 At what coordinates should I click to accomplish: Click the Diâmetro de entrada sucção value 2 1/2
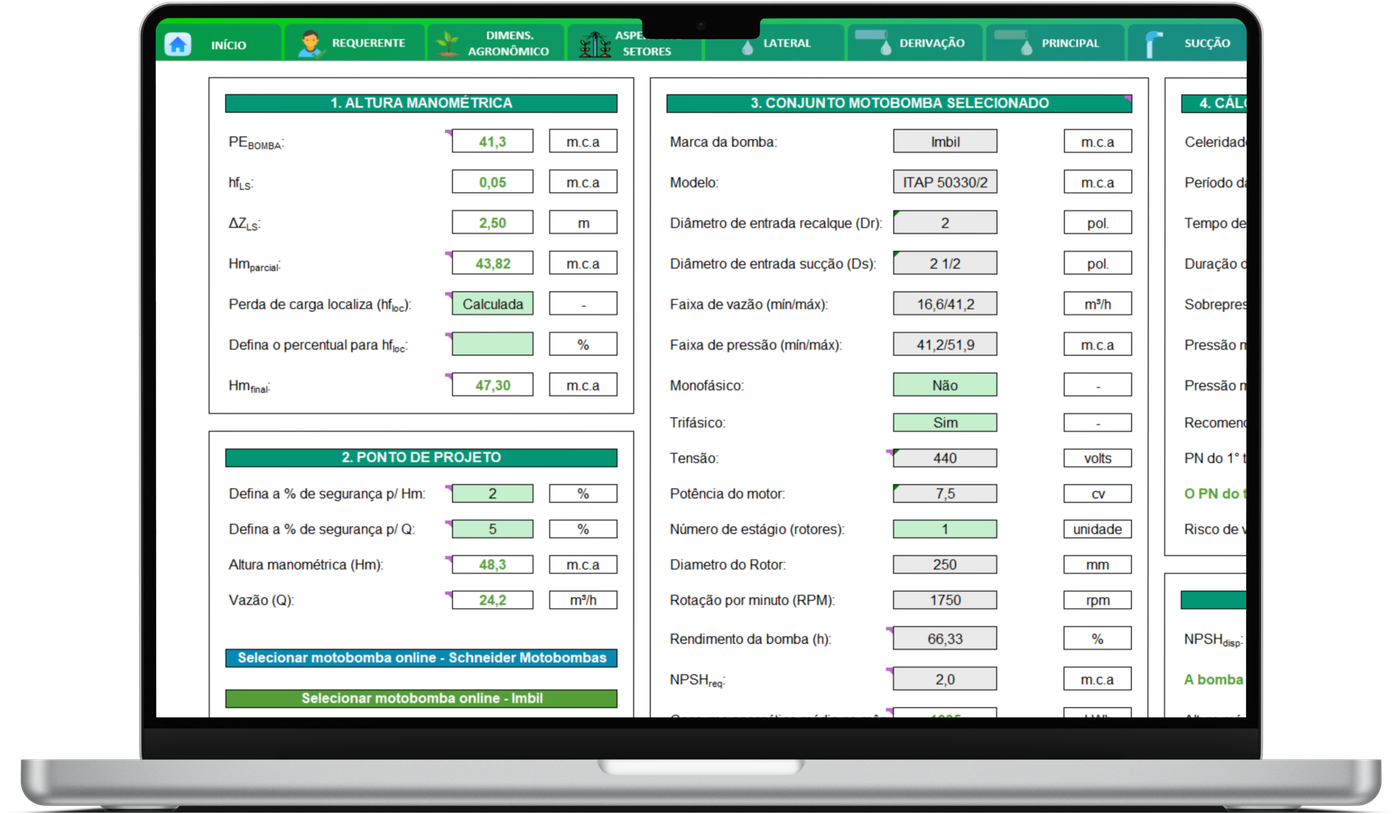tap(945, 263)
